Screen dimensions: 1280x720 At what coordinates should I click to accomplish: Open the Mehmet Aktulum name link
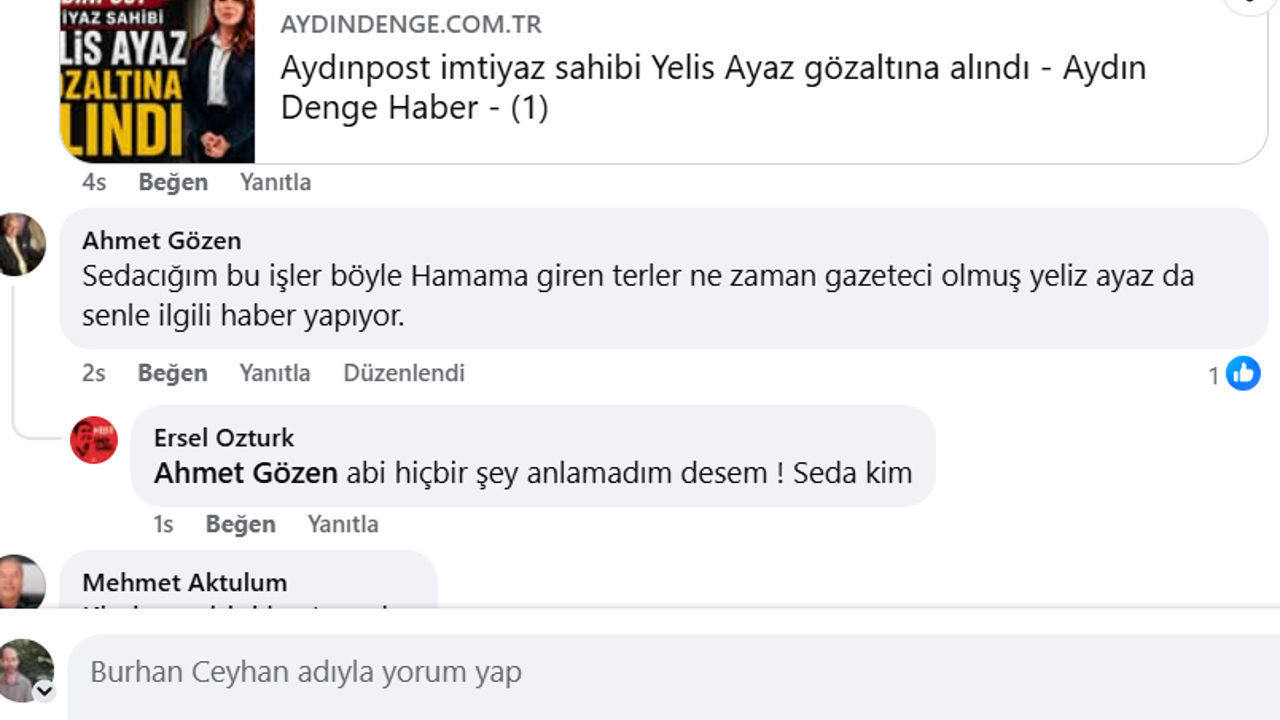[185, 582]
